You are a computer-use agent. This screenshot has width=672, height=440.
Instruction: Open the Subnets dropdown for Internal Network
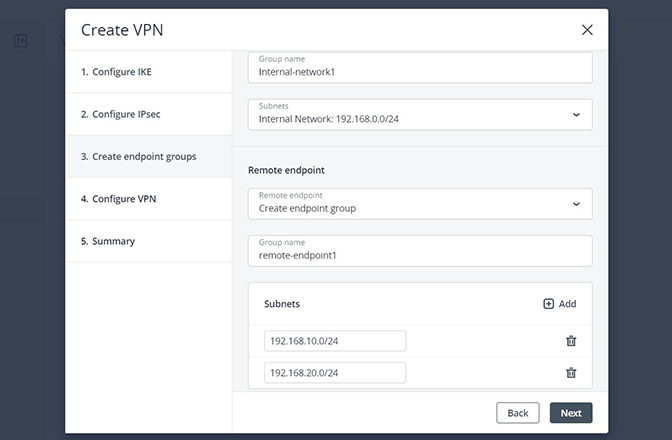pyautogui.click(x=420, y=114)
